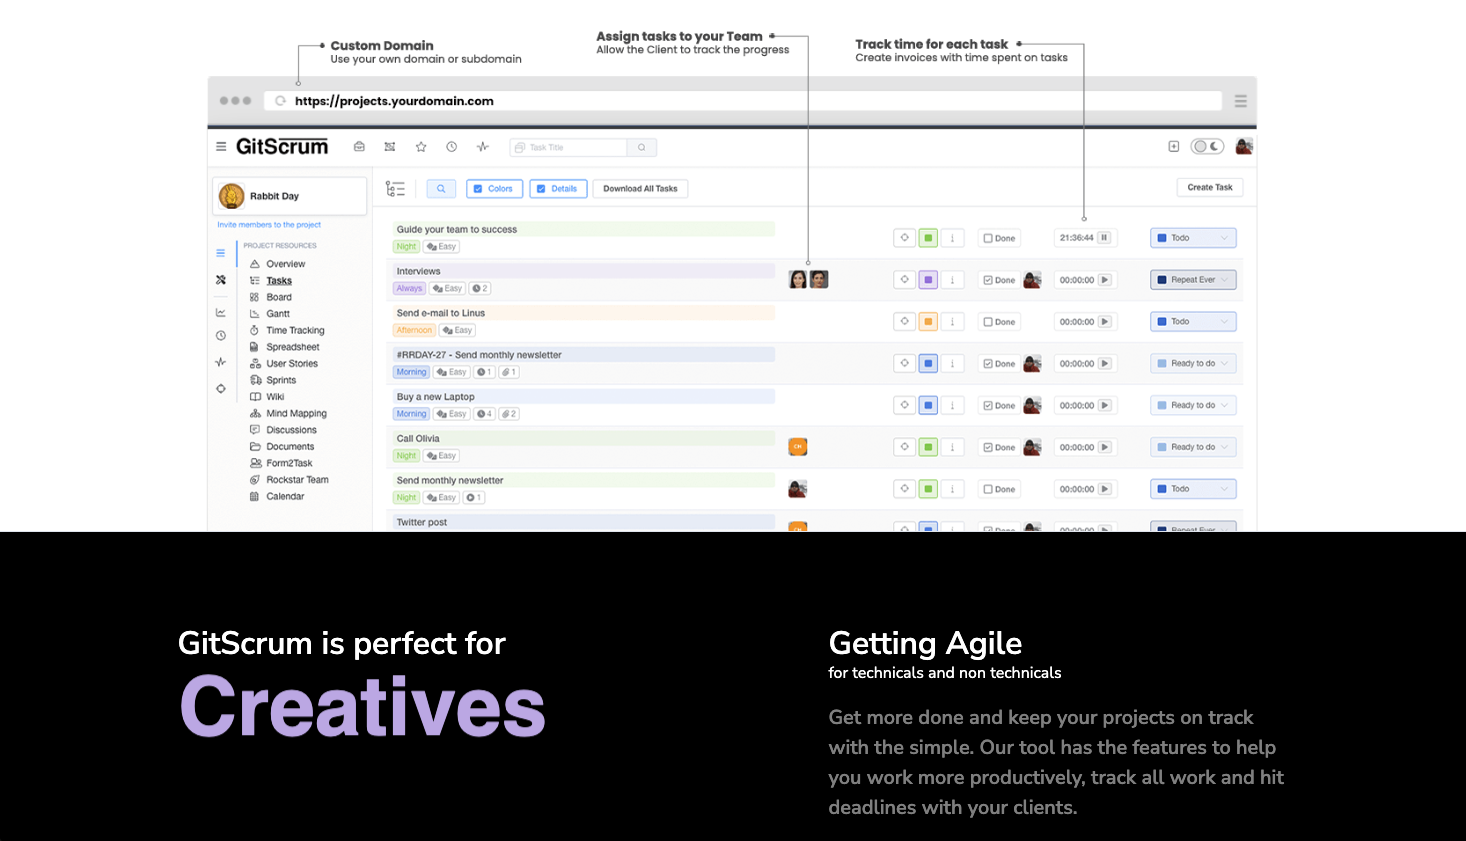Image resolution: width=1466 pixels, height=841 pixels.
Task: Click the green color swatch on Guide your team row
Action: (x=928, y=238)
